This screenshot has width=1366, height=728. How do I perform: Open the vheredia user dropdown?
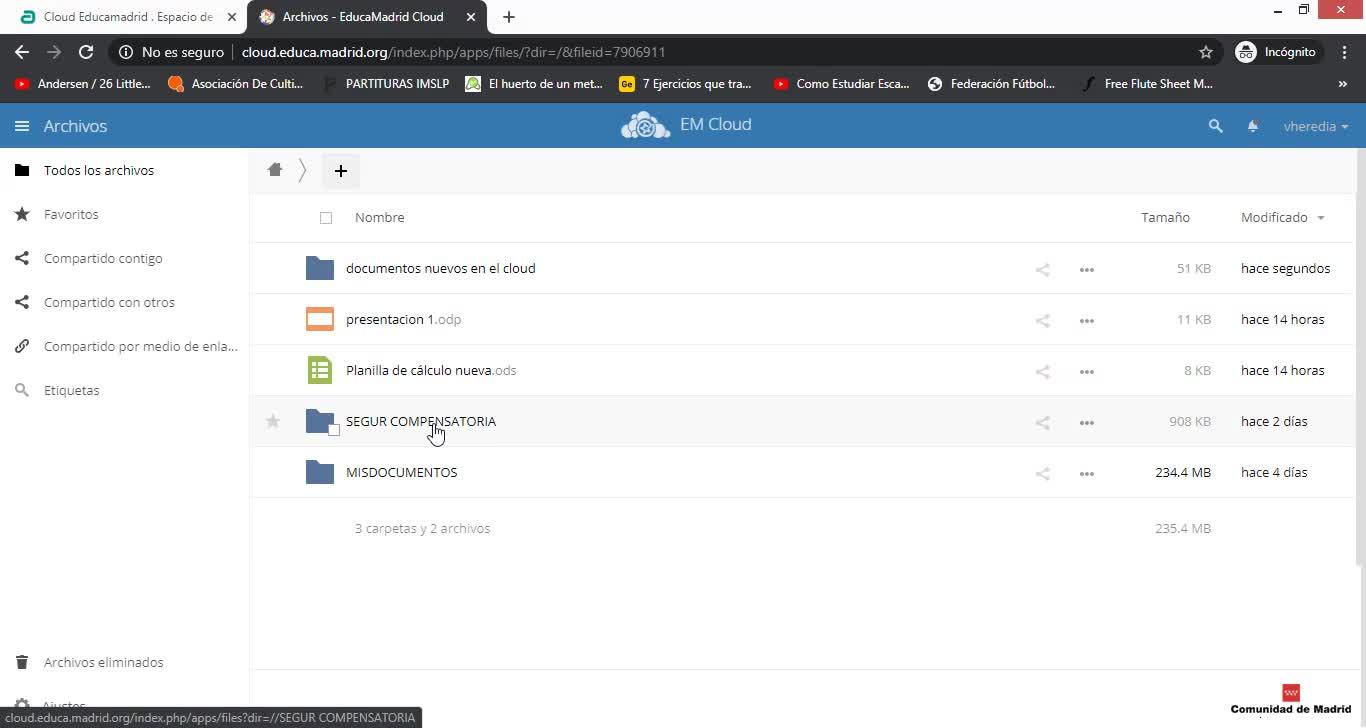click(x=1316, y=126)
